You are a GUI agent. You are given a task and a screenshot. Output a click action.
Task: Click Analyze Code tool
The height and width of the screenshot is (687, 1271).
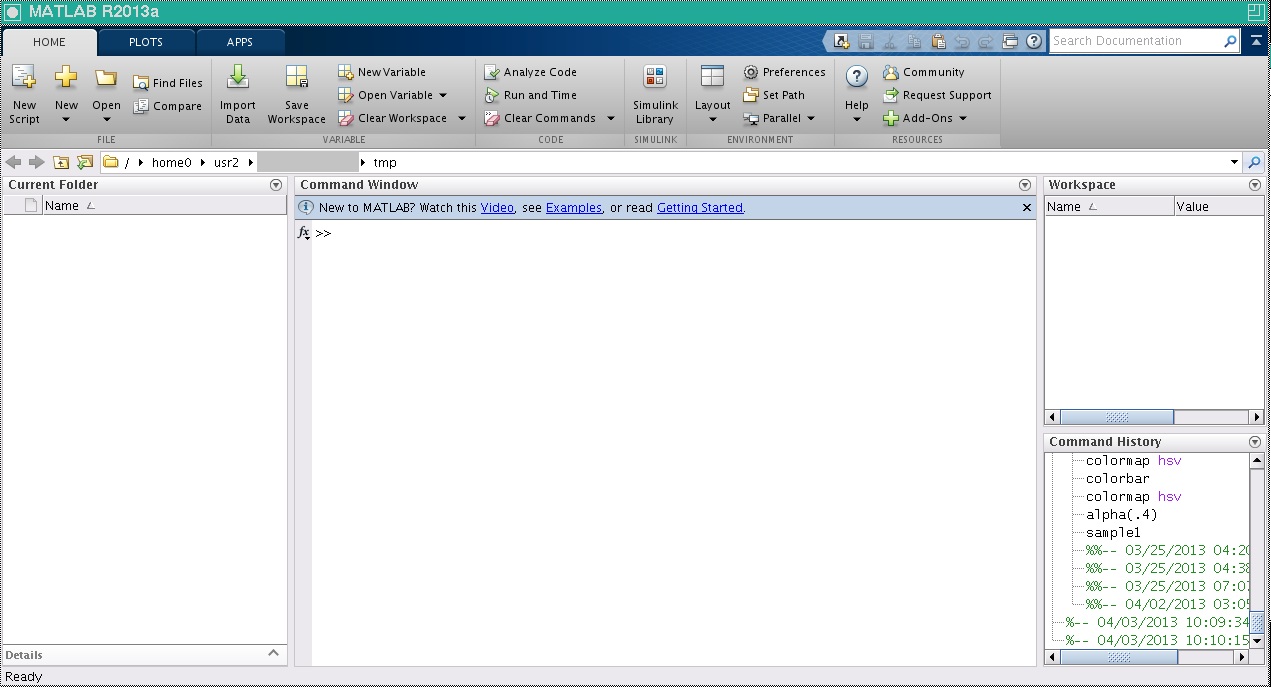531,72
